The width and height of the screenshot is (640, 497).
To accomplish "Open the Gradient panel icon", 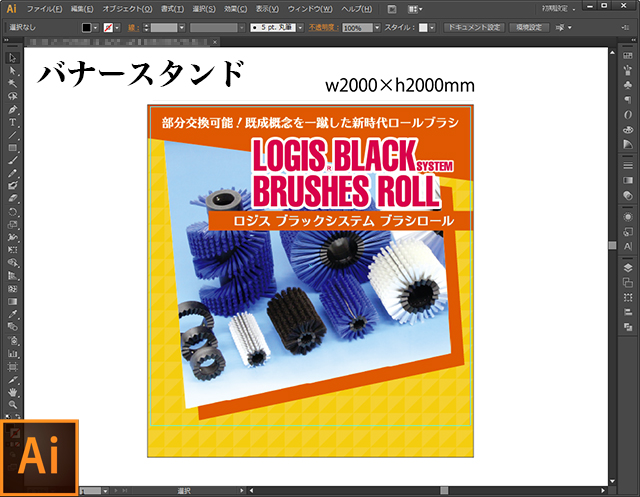I will (628, 180).
